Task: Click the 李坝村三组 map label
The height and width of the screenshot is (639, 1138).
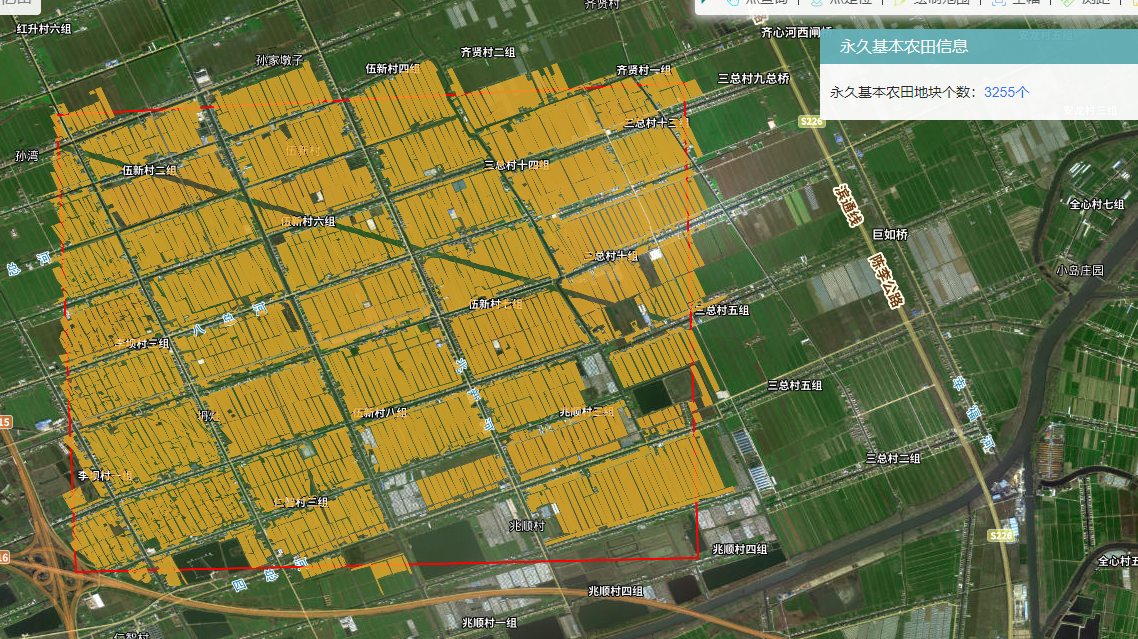Action: tap(142, 343)
